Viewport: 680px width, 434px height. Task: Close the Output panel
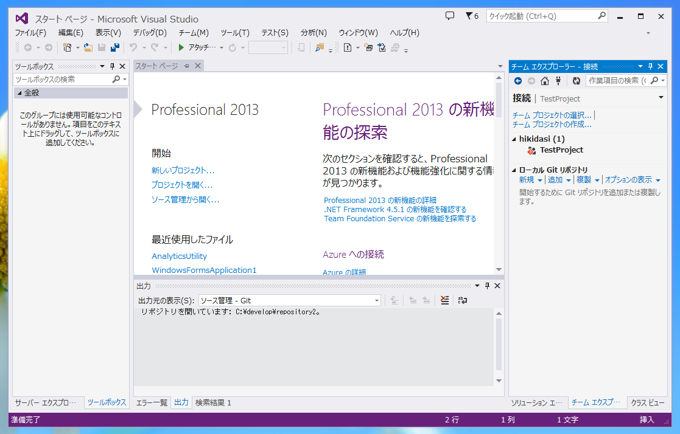tap(497, 286)
